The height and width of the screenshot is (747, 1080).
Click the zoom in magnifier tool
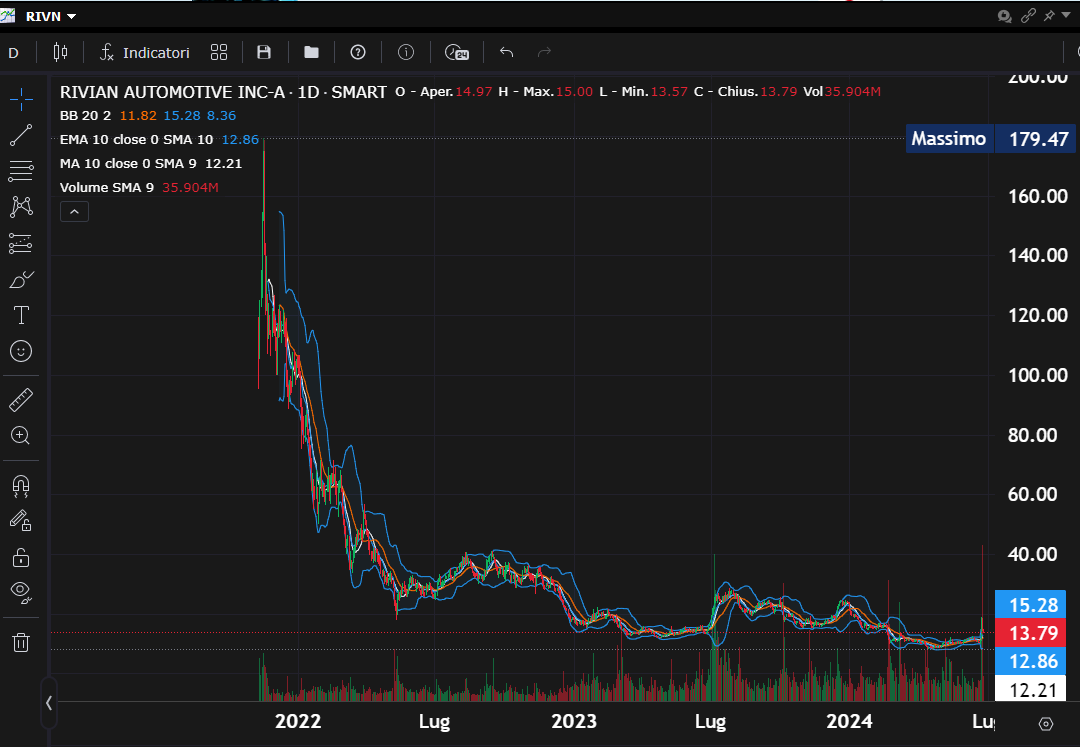click(21, 436)
